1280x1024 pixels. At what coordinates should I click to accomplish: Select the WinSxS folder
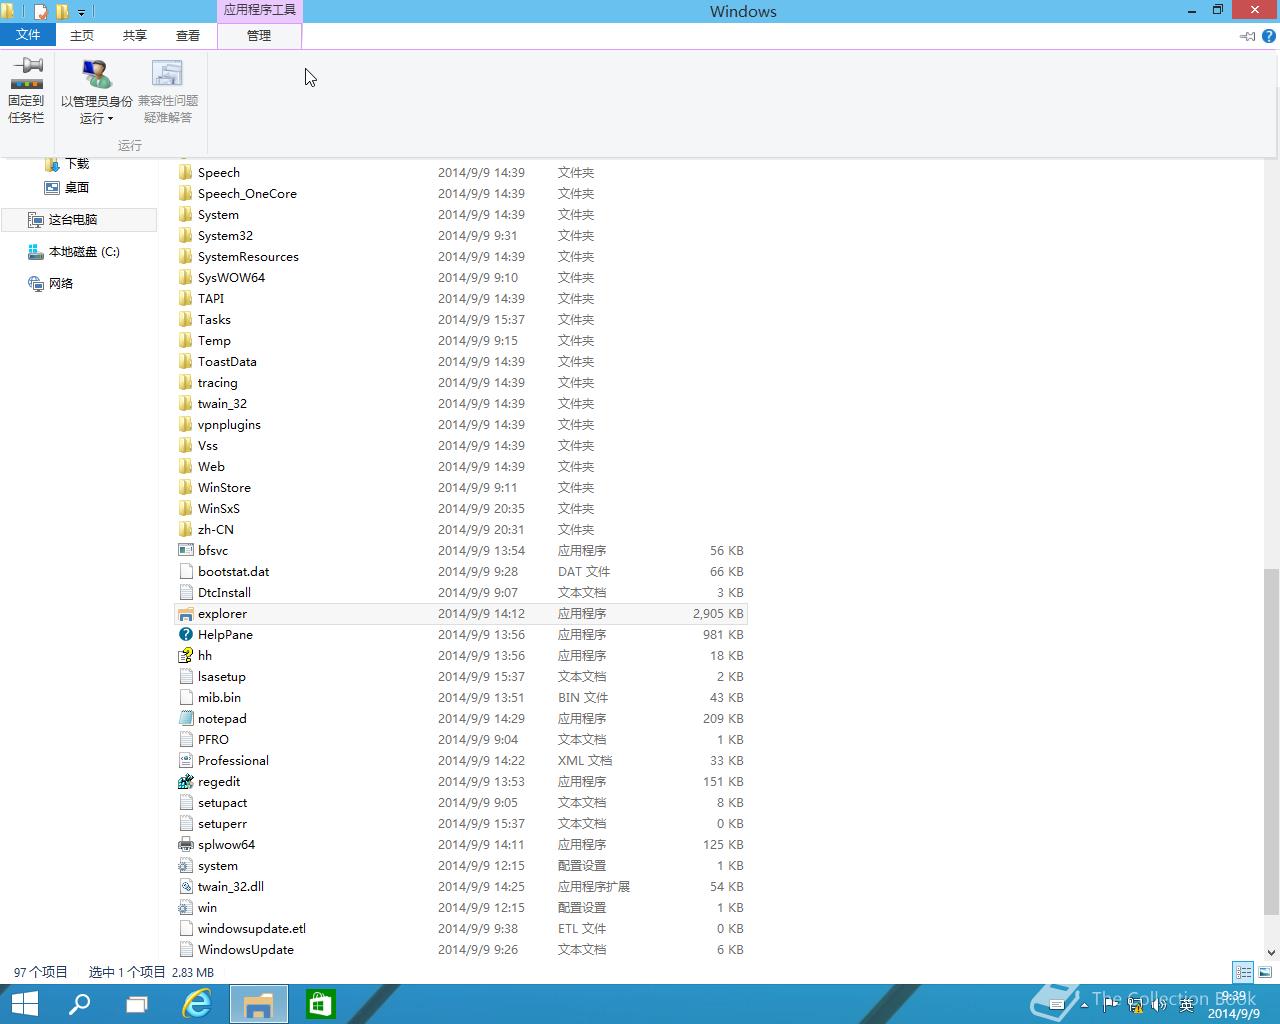[461, 509]
